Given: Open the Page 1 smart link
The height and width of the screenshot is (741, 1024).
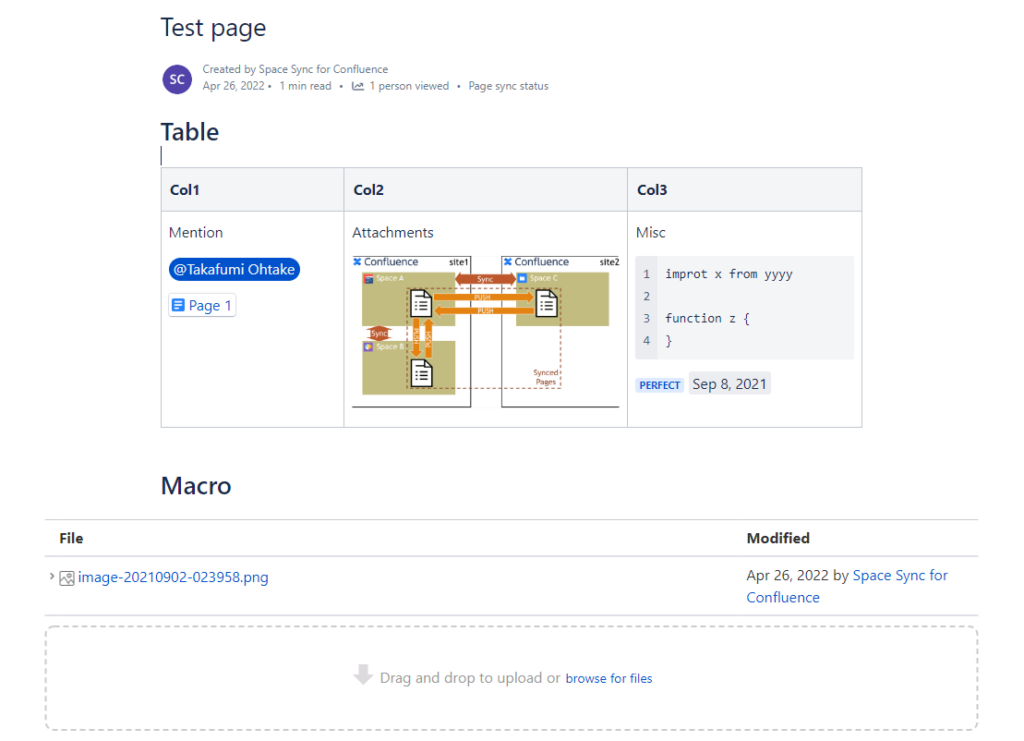Looking at the screenshot, I should [x=202, y=305].
